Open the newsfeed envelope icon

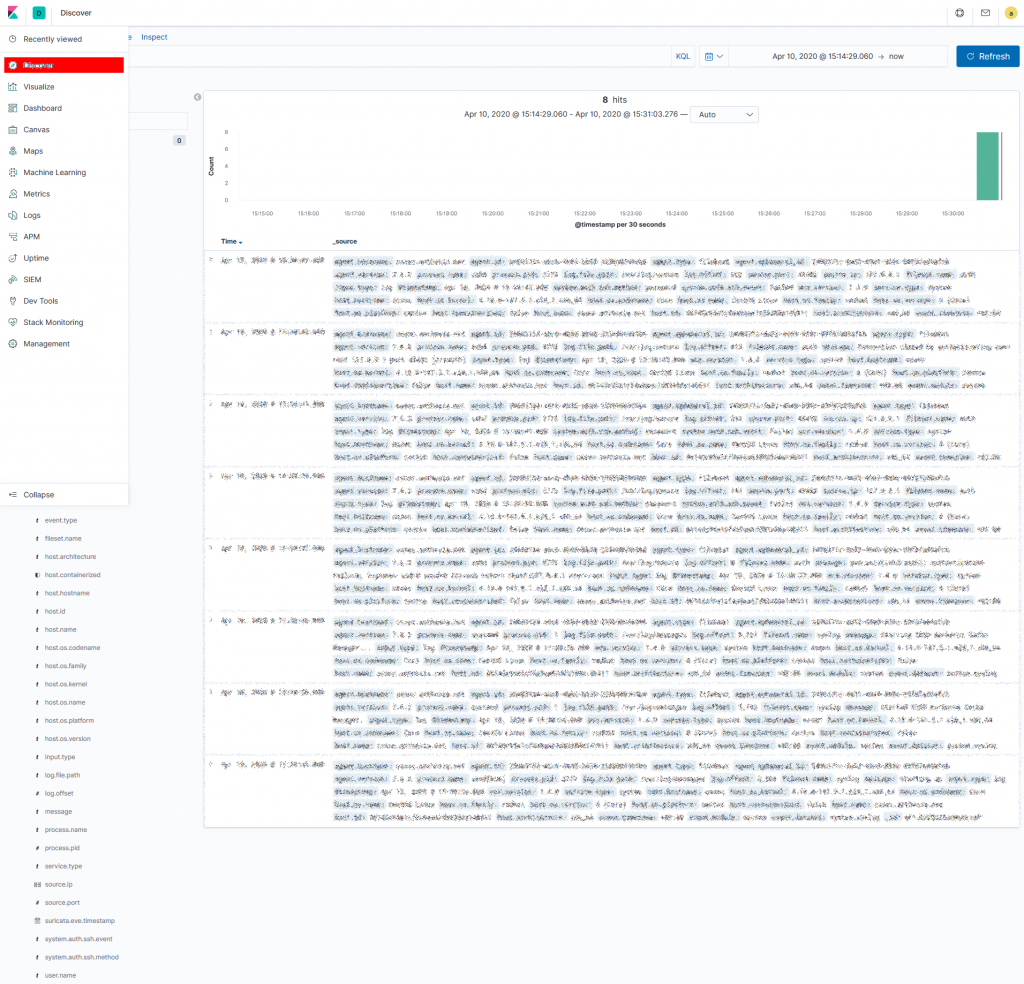(x=985, y=14)
